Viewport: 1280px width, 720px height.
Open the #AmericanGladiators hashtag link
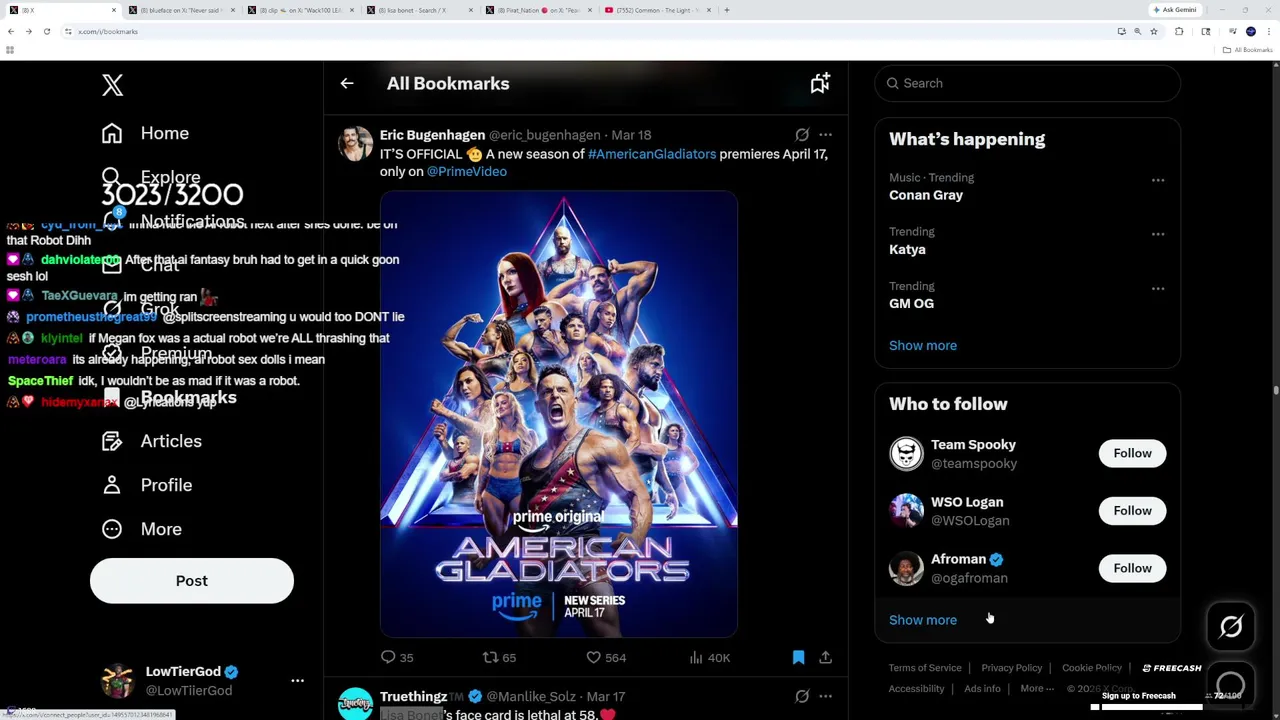(x=652, y=154)
